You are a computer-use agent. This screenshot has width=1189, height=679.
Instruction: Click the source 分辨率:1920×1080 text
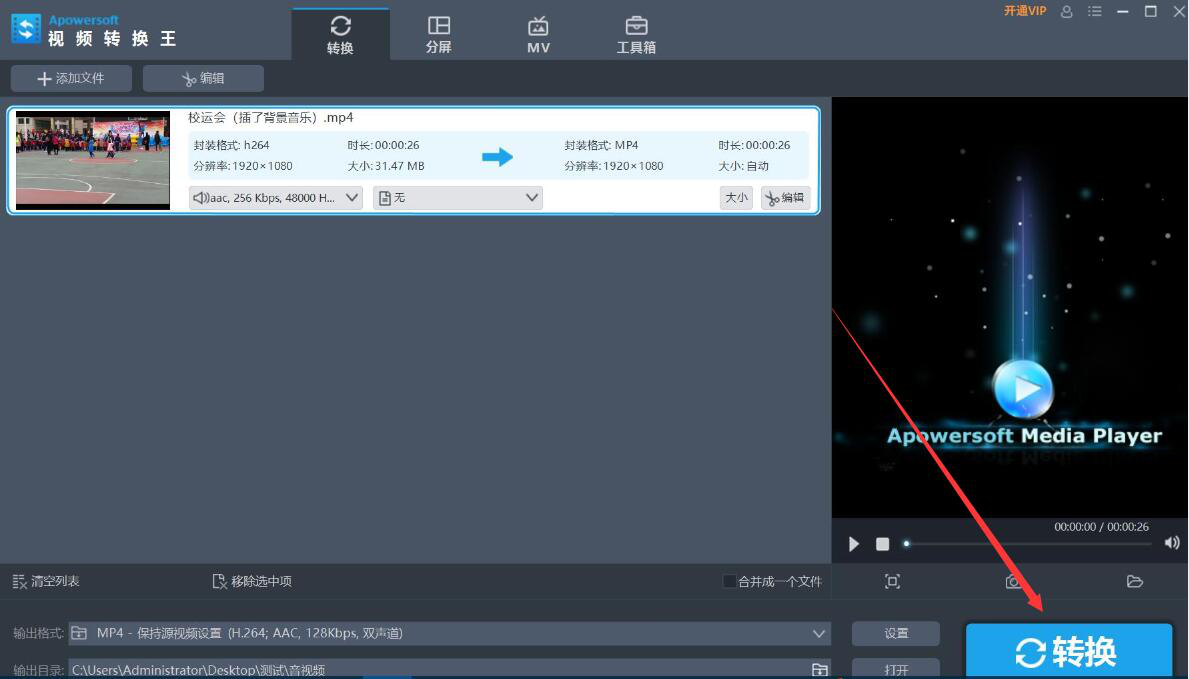click(243, 166)
